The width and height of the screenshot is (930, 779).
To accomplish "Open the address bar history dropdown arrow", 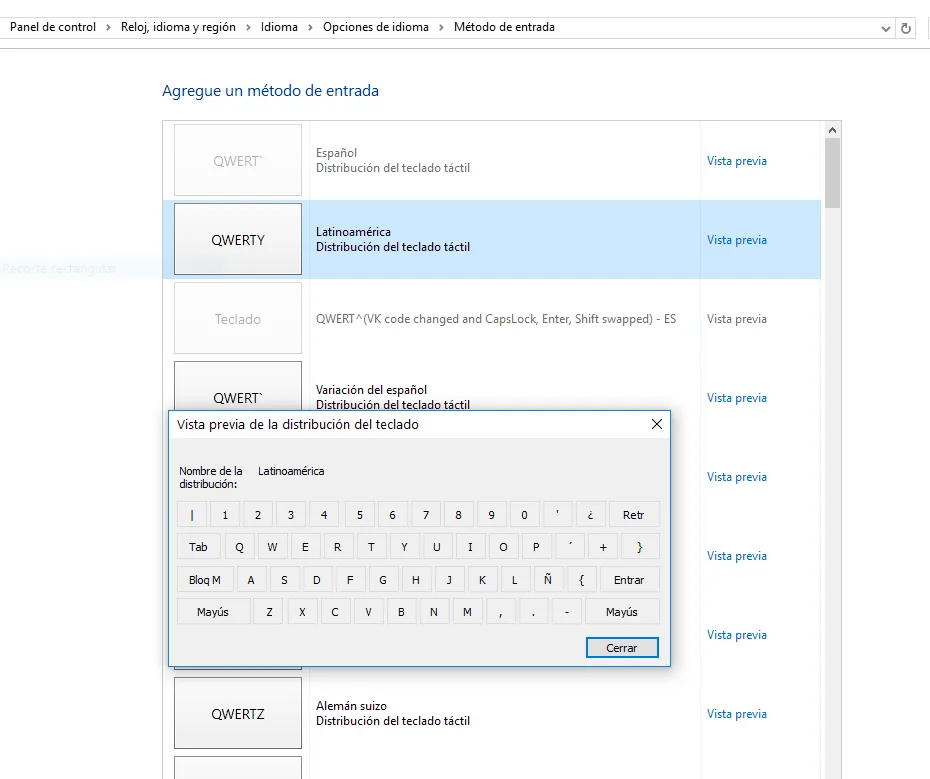I will coord(886,28).
